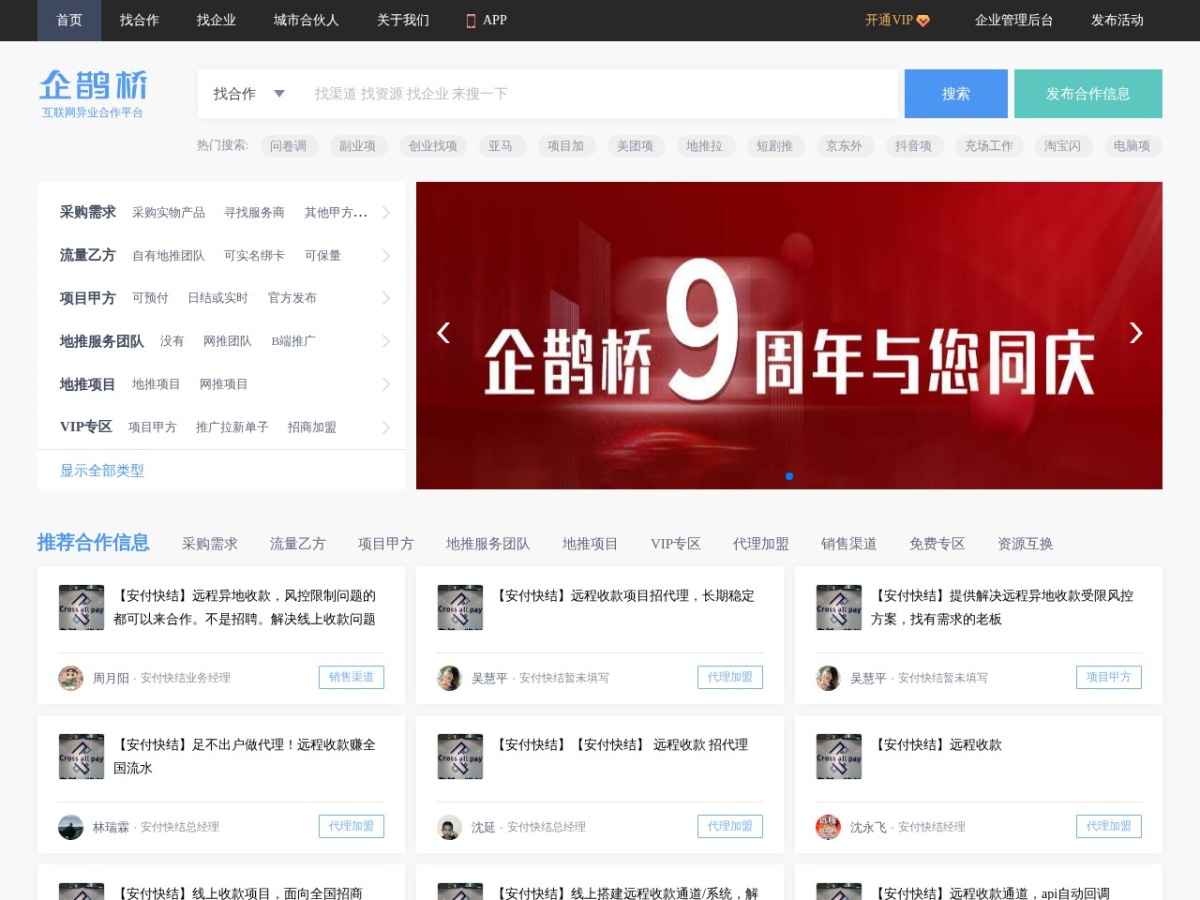Switch to the 代理加盟 recommendation tab

point(761,544)
